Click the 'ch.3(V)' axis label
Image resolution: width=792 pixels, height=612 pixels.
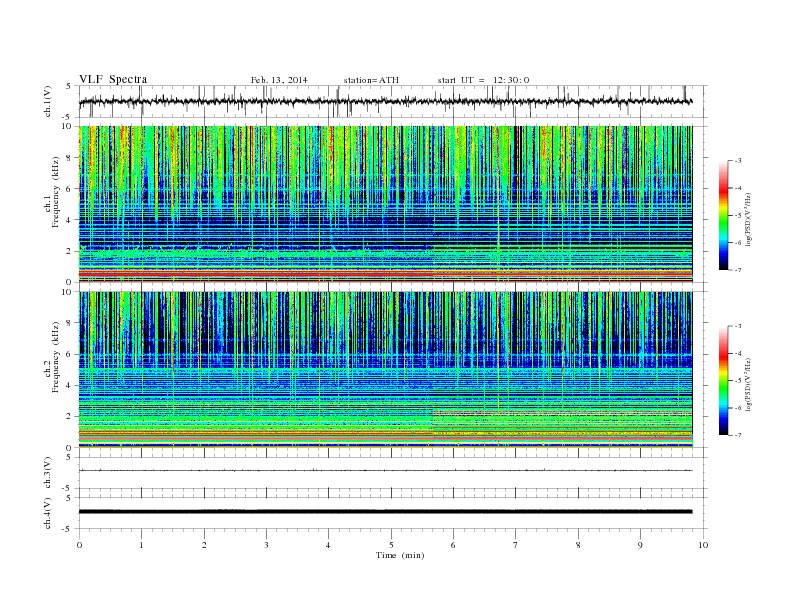pyautogui.click(x=47, y=473)
